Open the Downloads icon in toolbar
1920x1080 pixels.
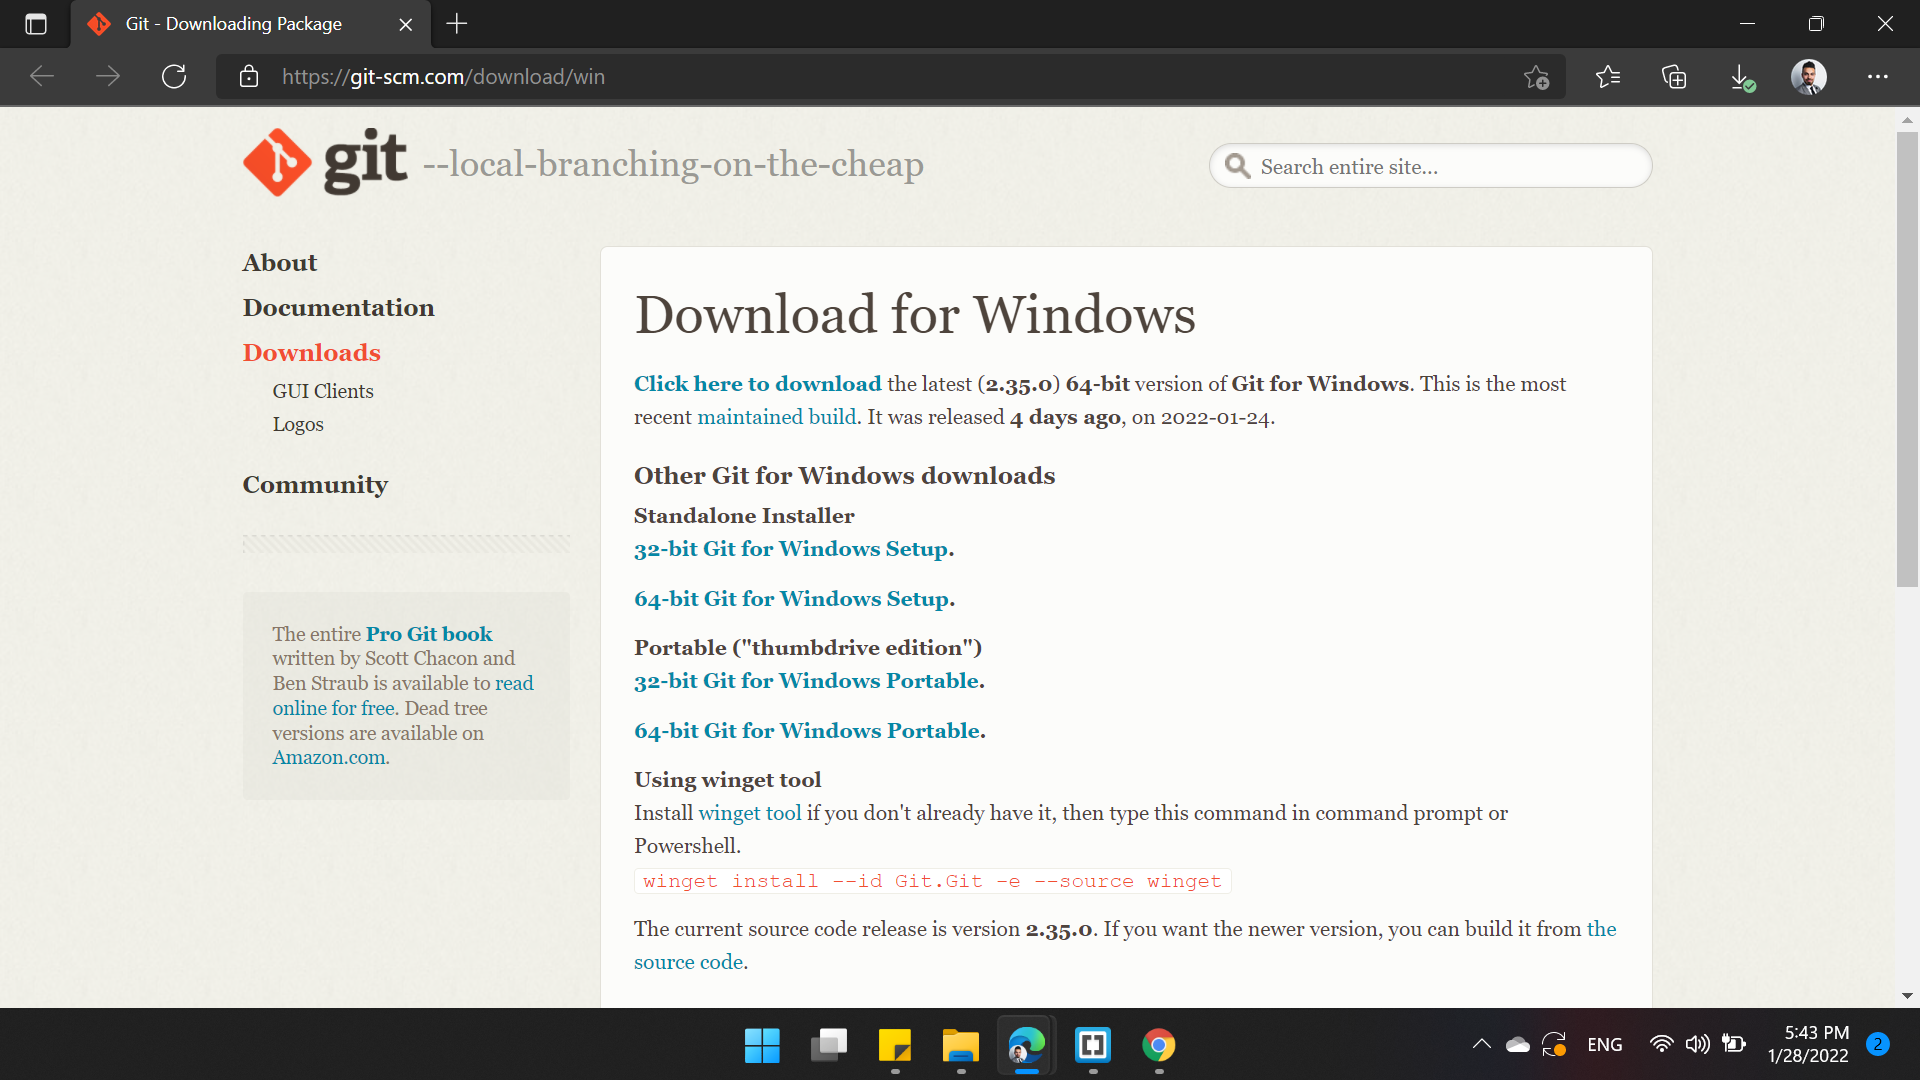[x=1742, y=77]
